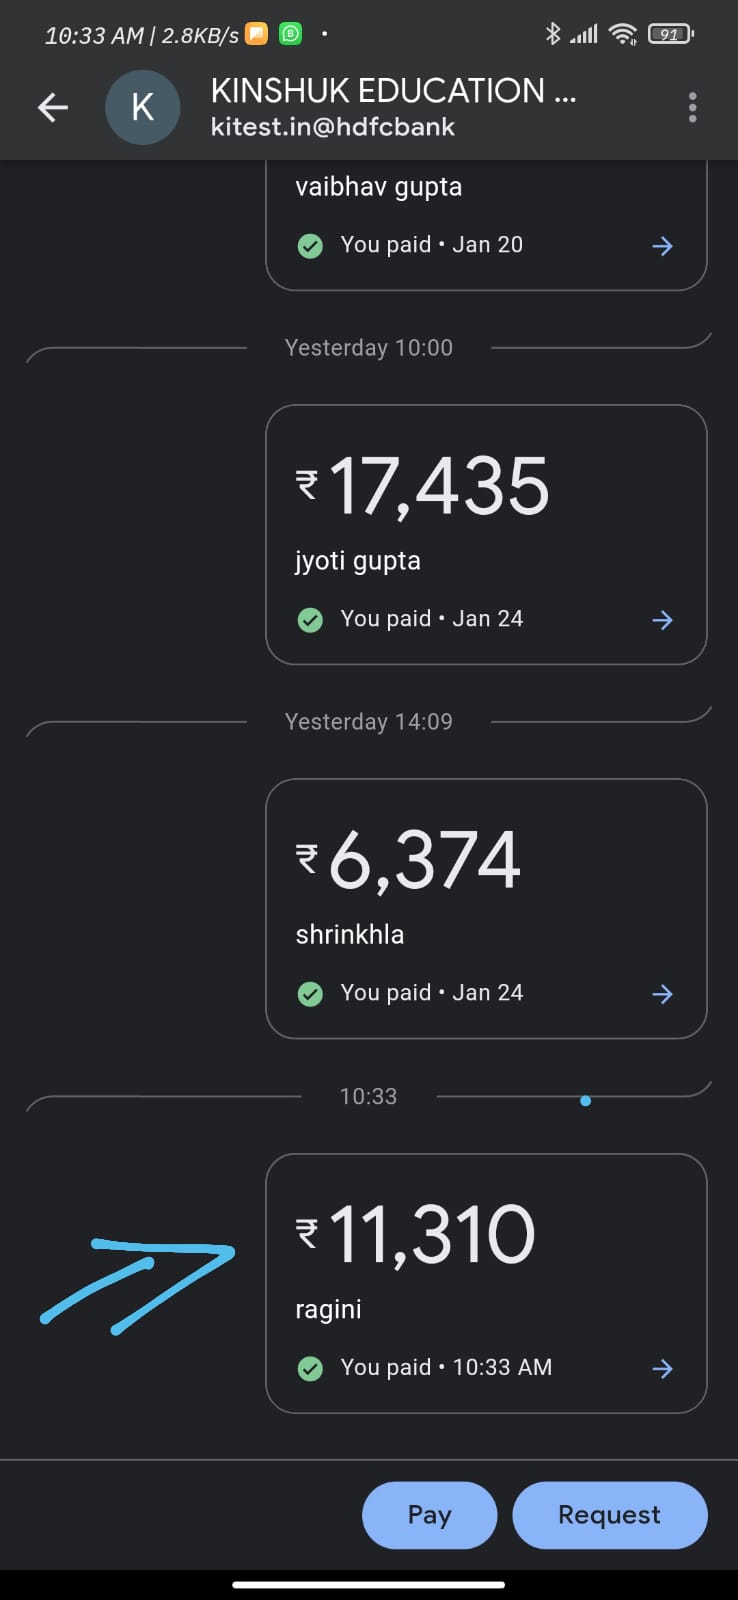The width and height of the screenshot is (738, 1600).
Task: Tap green checkmark on shrinkhla payment
Action: [310, 994]
